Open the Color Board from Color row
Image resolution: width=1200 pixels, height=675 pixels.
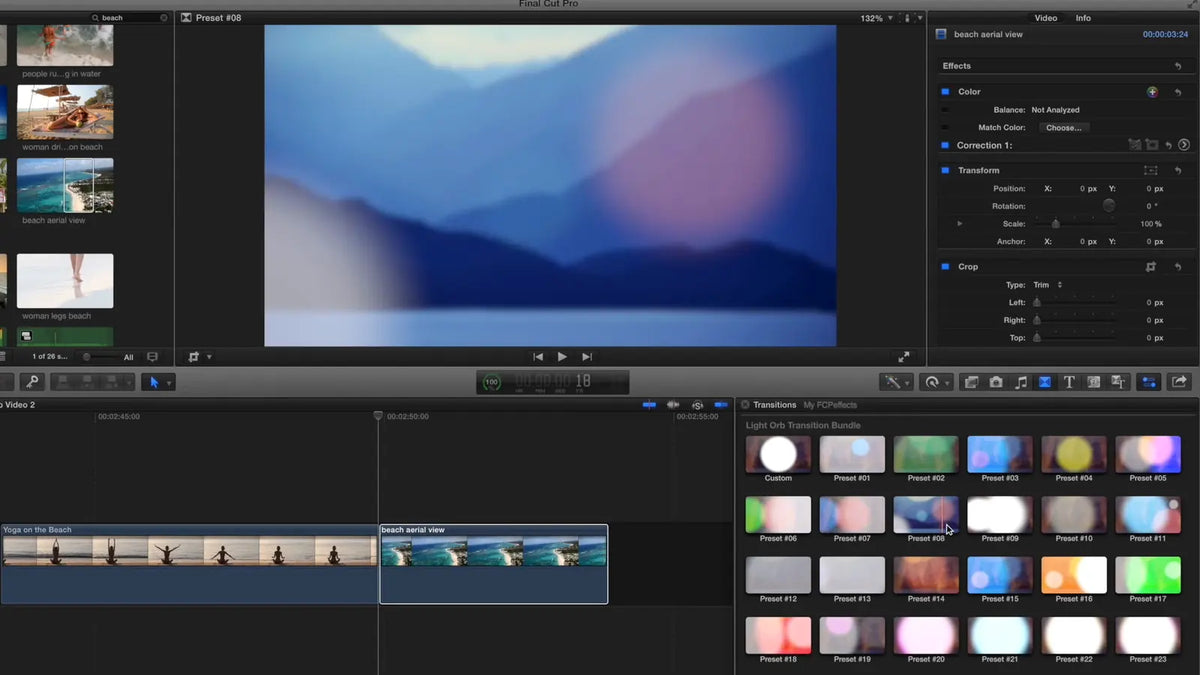(x=1152, y=92)
